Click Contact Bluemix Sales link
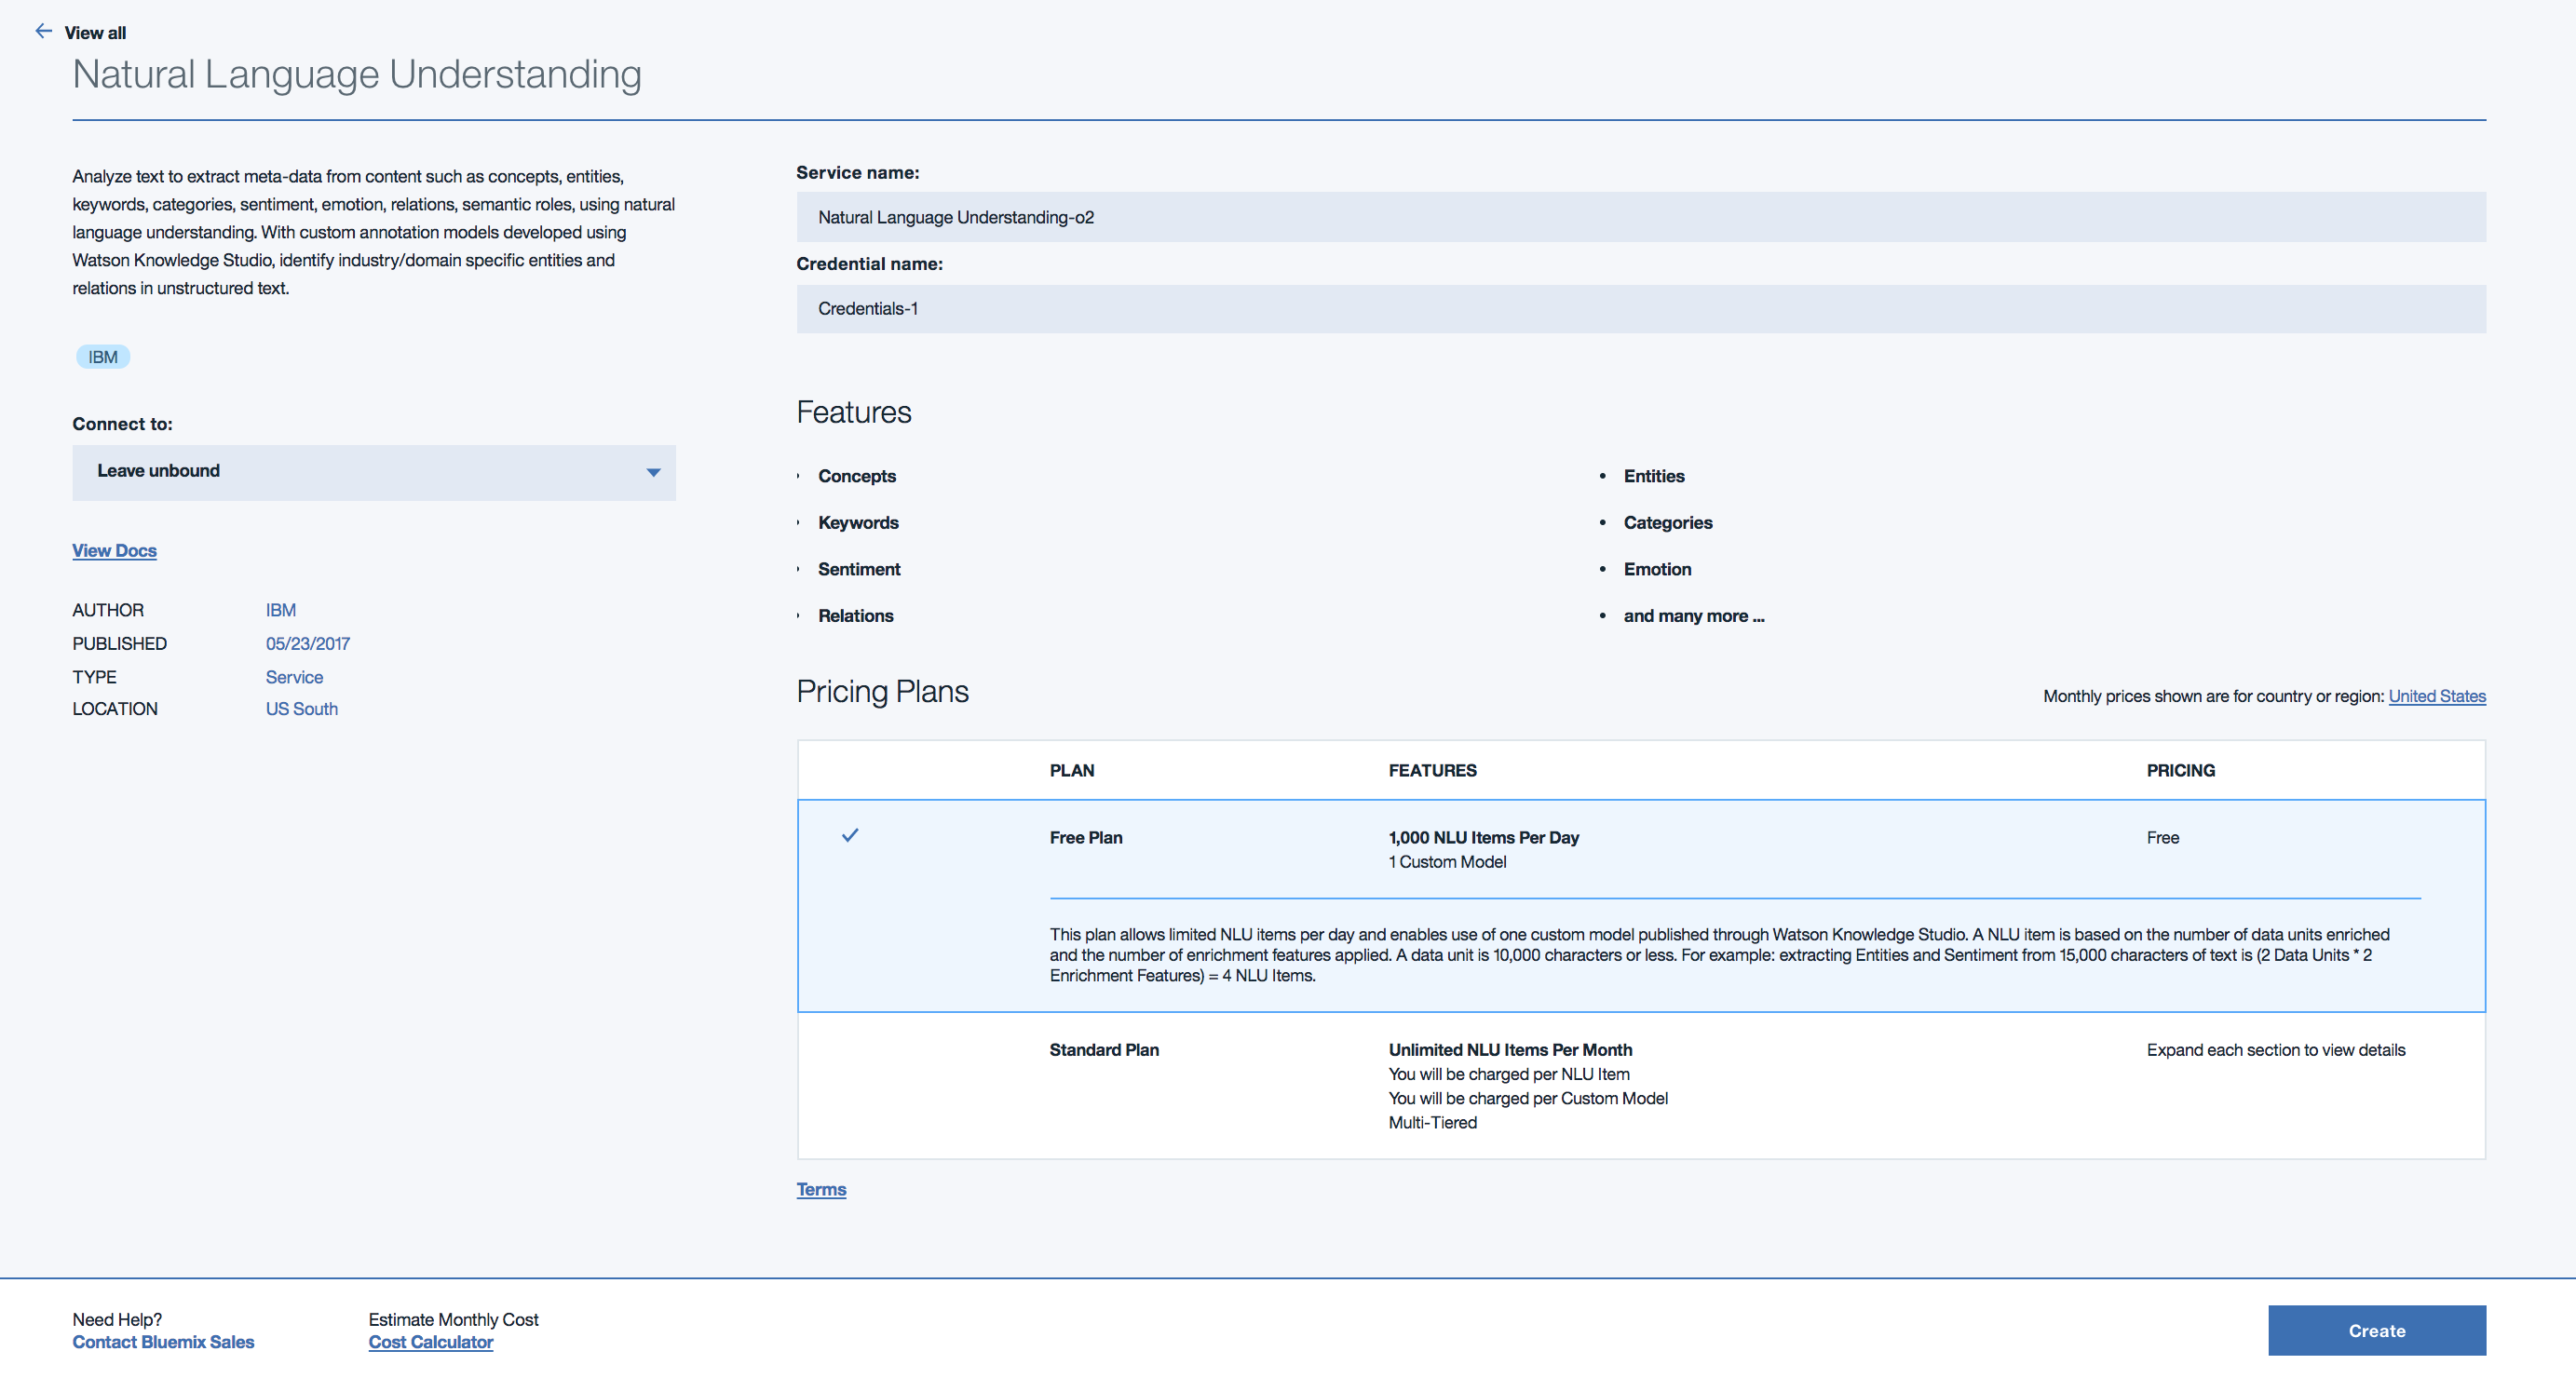Image resolution: width=2576 pixels, height=1378 pixels. (163, 1342)
